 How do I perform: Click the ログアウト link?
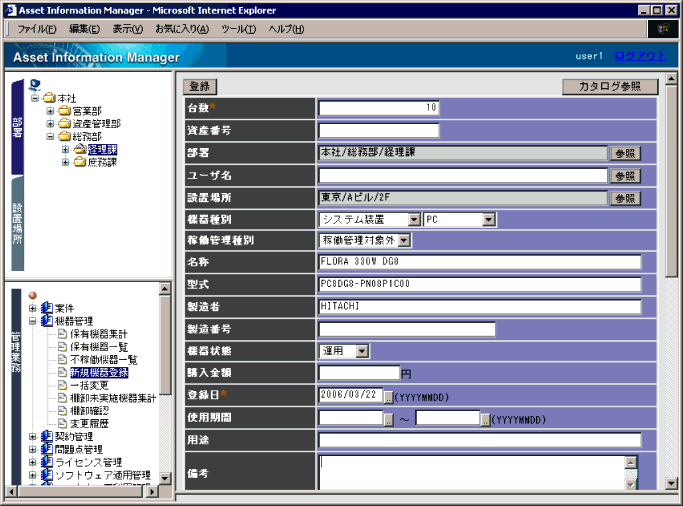click(639, 57)
